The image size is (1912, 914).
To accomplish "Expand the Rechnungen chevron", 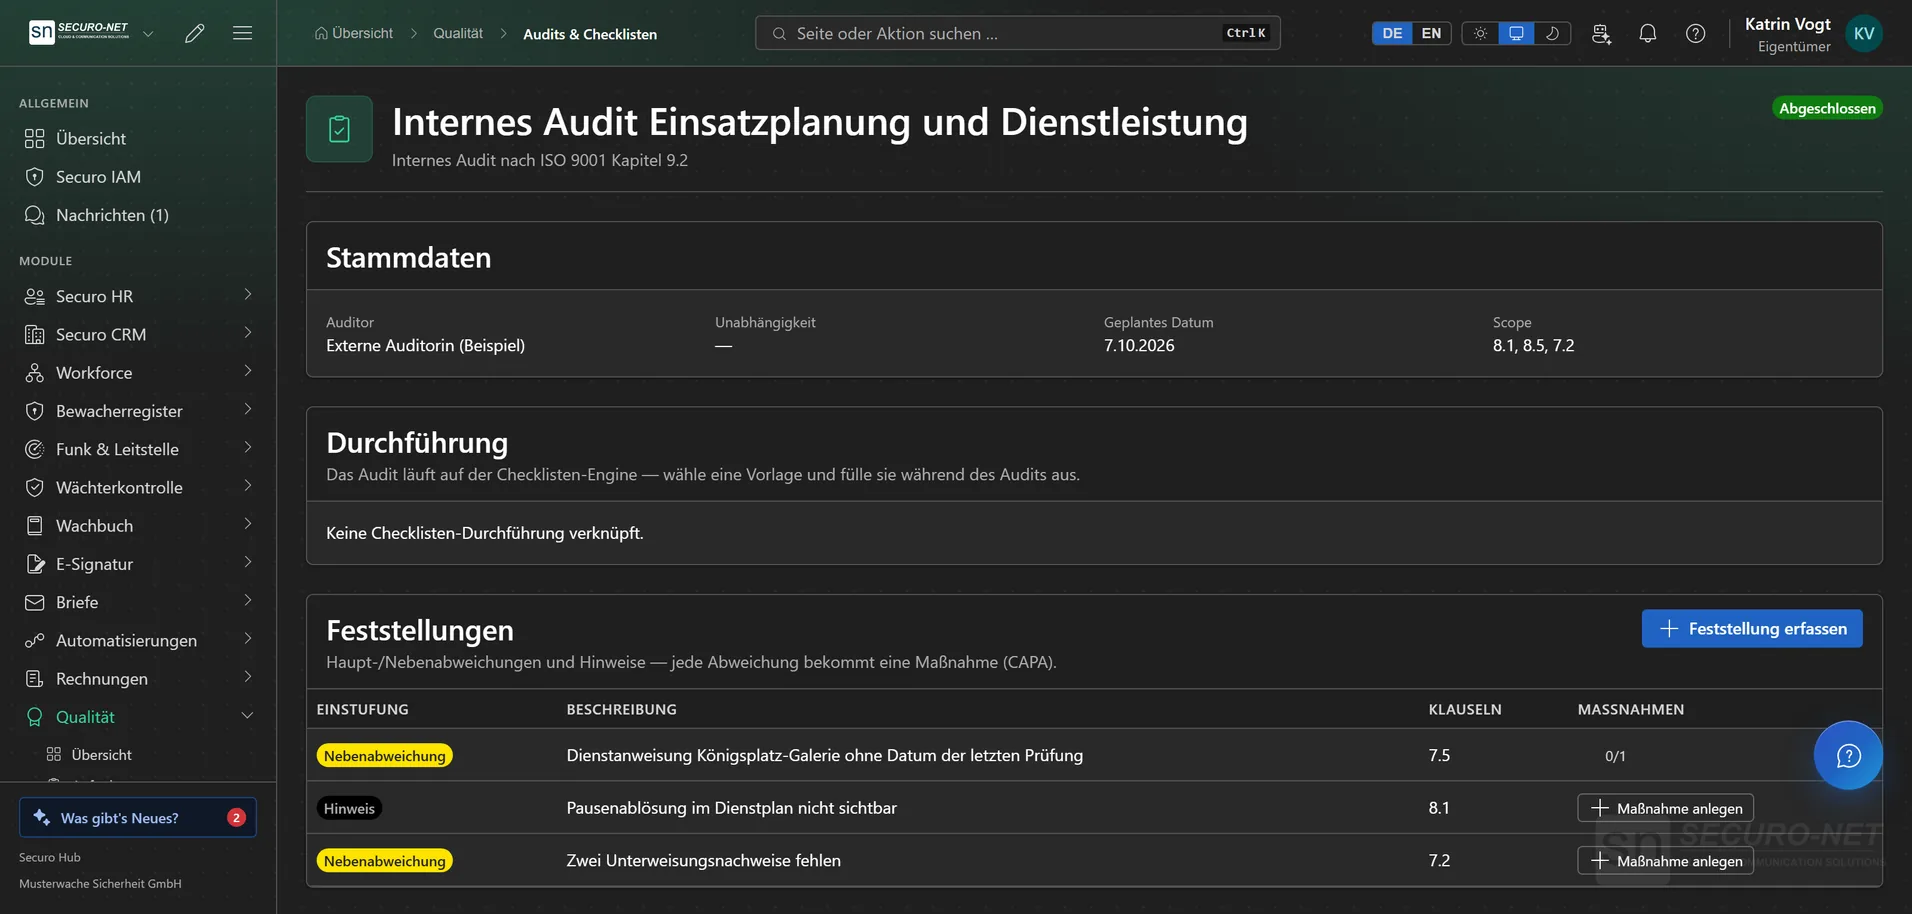I will [247, 677].
